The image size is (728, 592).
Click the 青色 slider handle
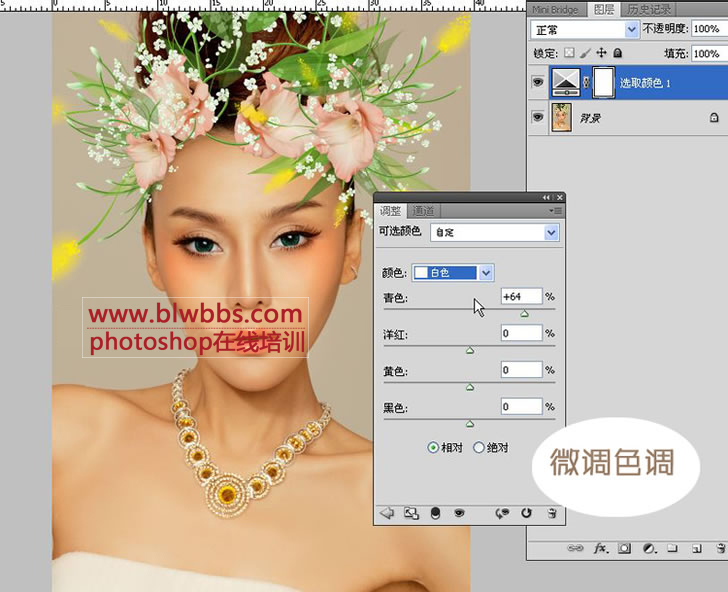[x=524, y=314]
